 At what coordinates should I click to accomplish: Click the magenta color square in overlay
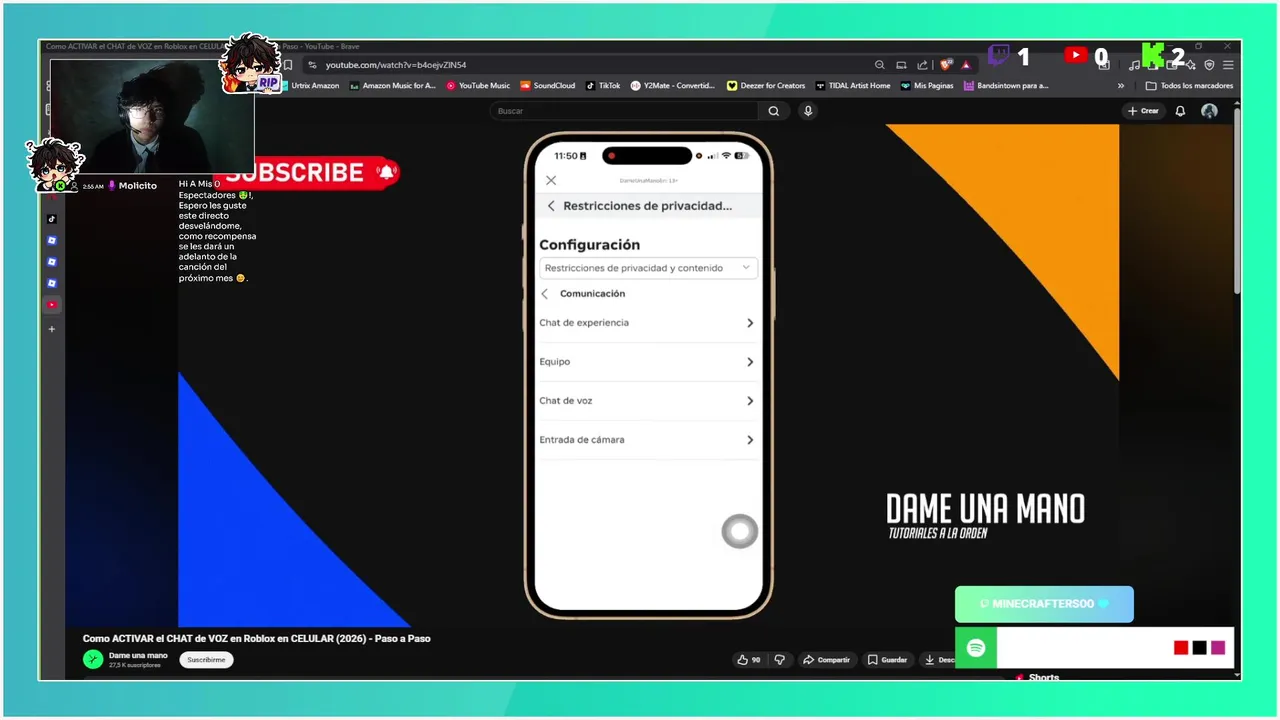[x=1218, y=648]
